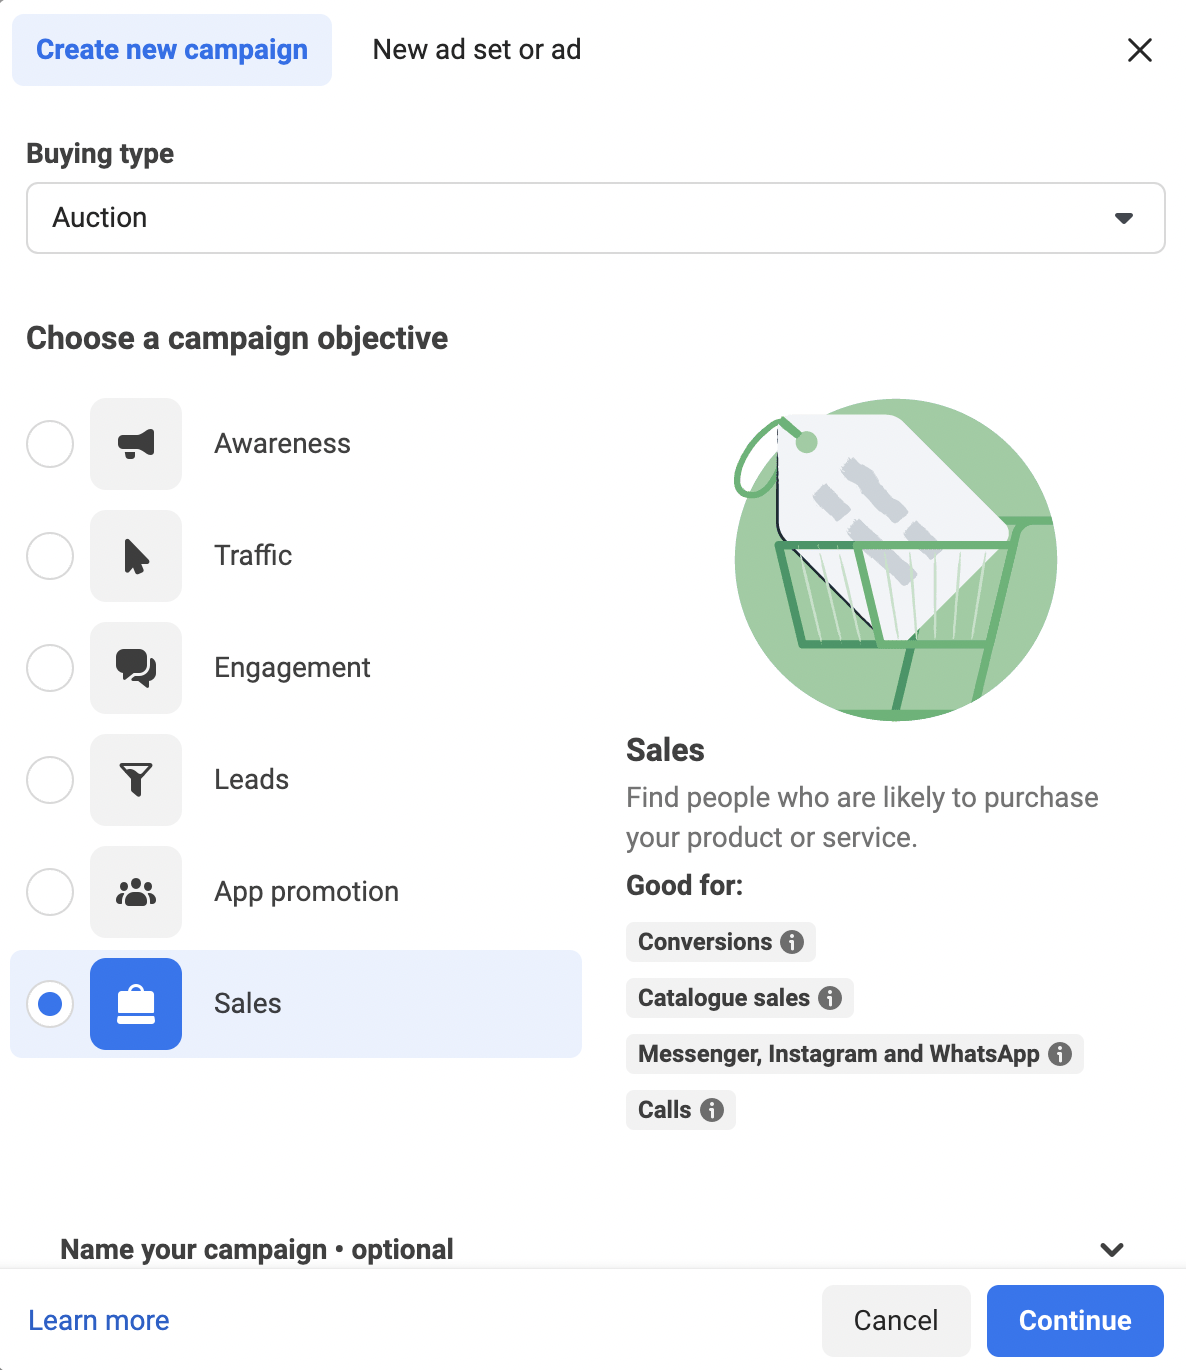Choose the Traffic objective radio button
This screenshot has width=1186, height=1370.
point(49,556)
